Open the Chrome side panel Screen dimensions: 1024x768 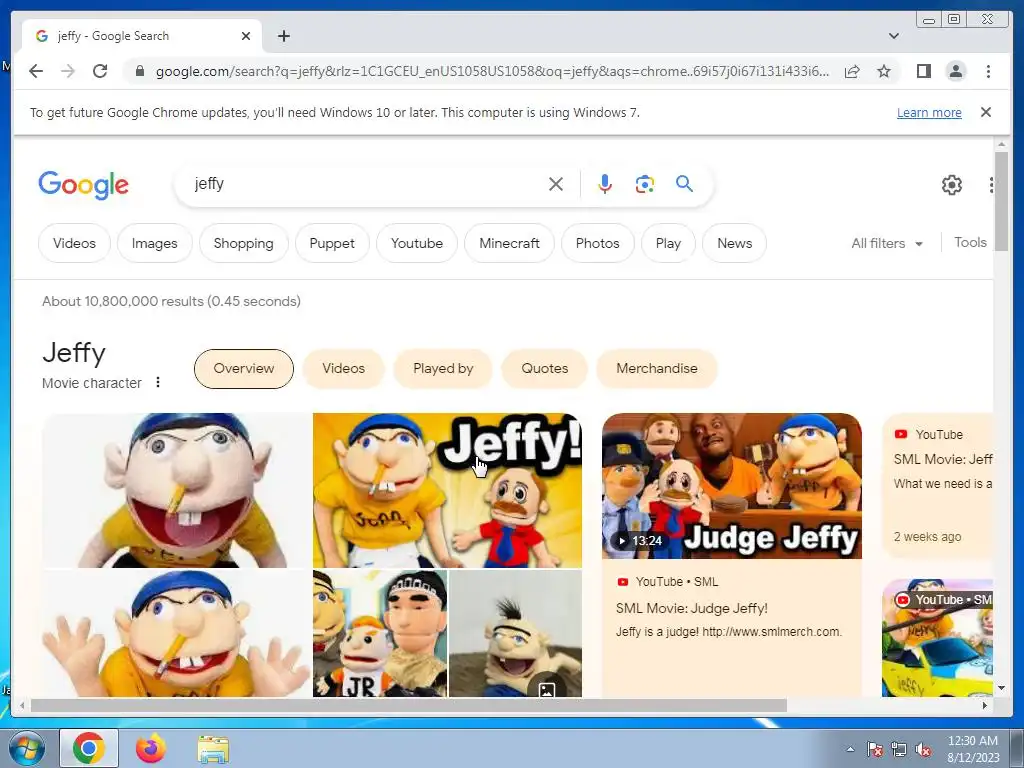(x=923, y=71)
